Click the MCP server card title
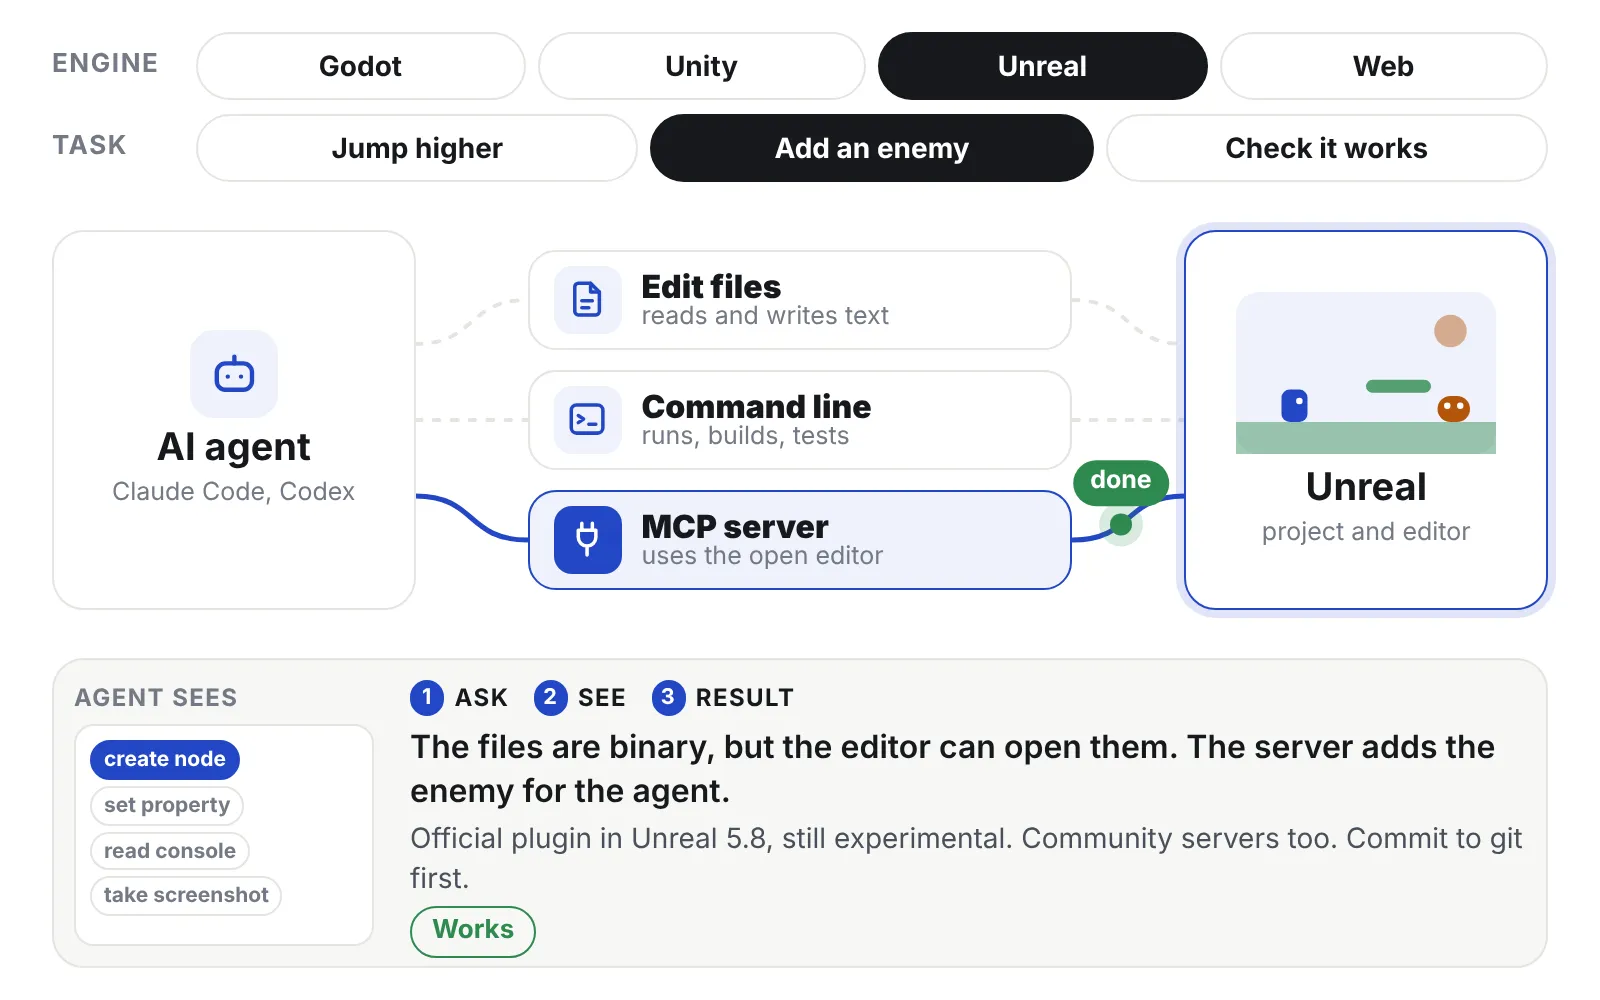 pos(735,527)
